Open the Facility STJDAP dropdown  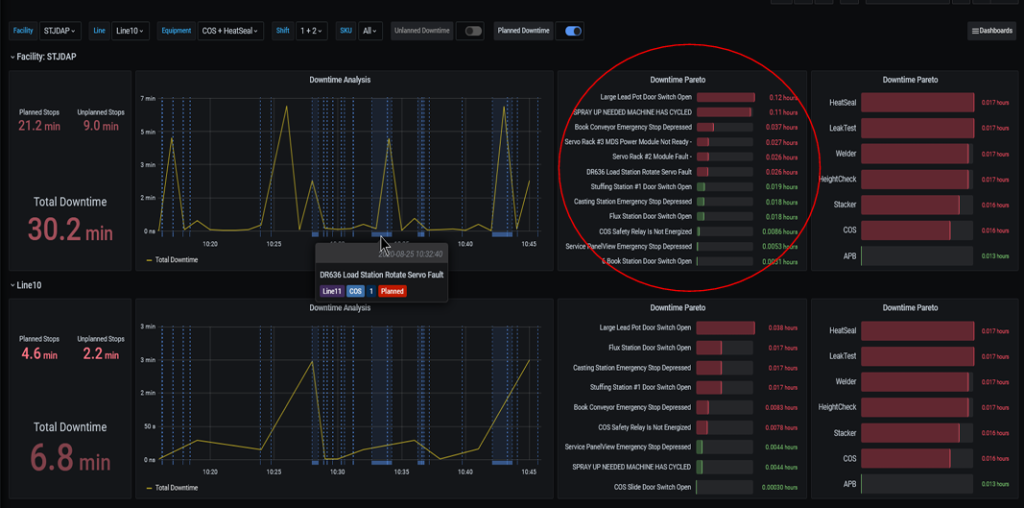click(x=62, y=31)
